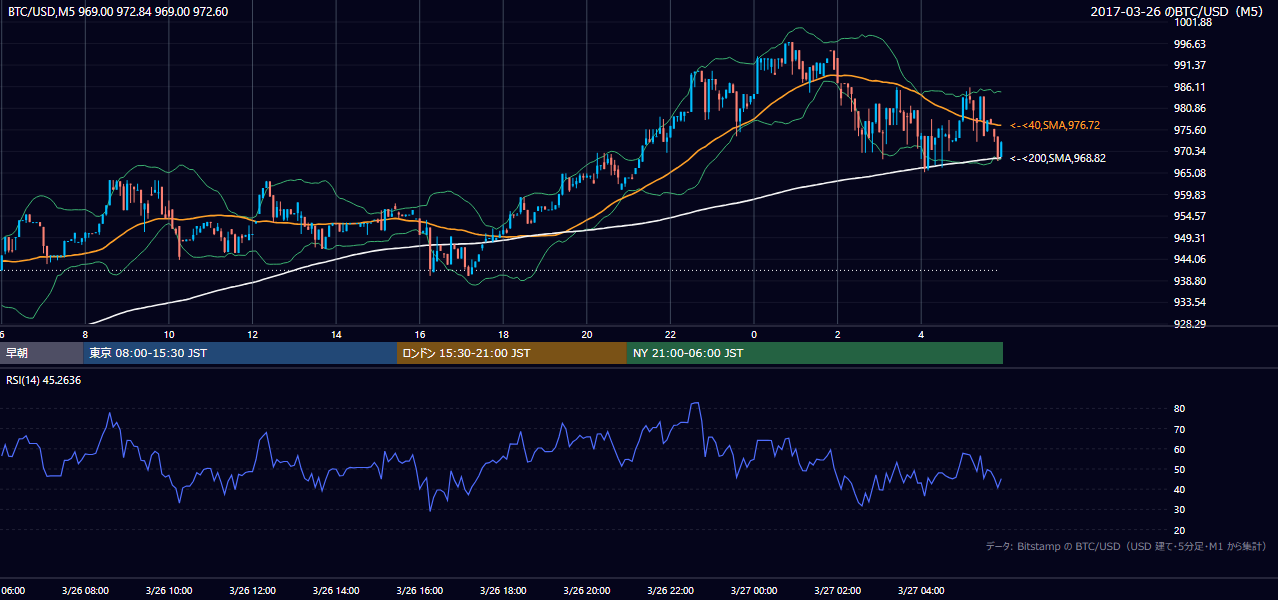Click hour tick 4 under price chart

click(921, 334)
